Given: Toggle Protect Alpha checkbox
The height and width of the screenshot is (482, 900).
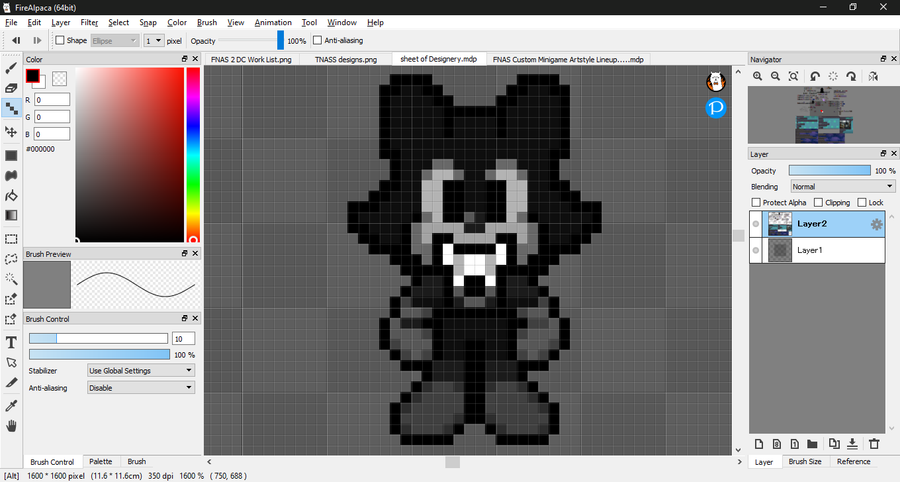Looking at the screenshot, I should coord(756,203).
